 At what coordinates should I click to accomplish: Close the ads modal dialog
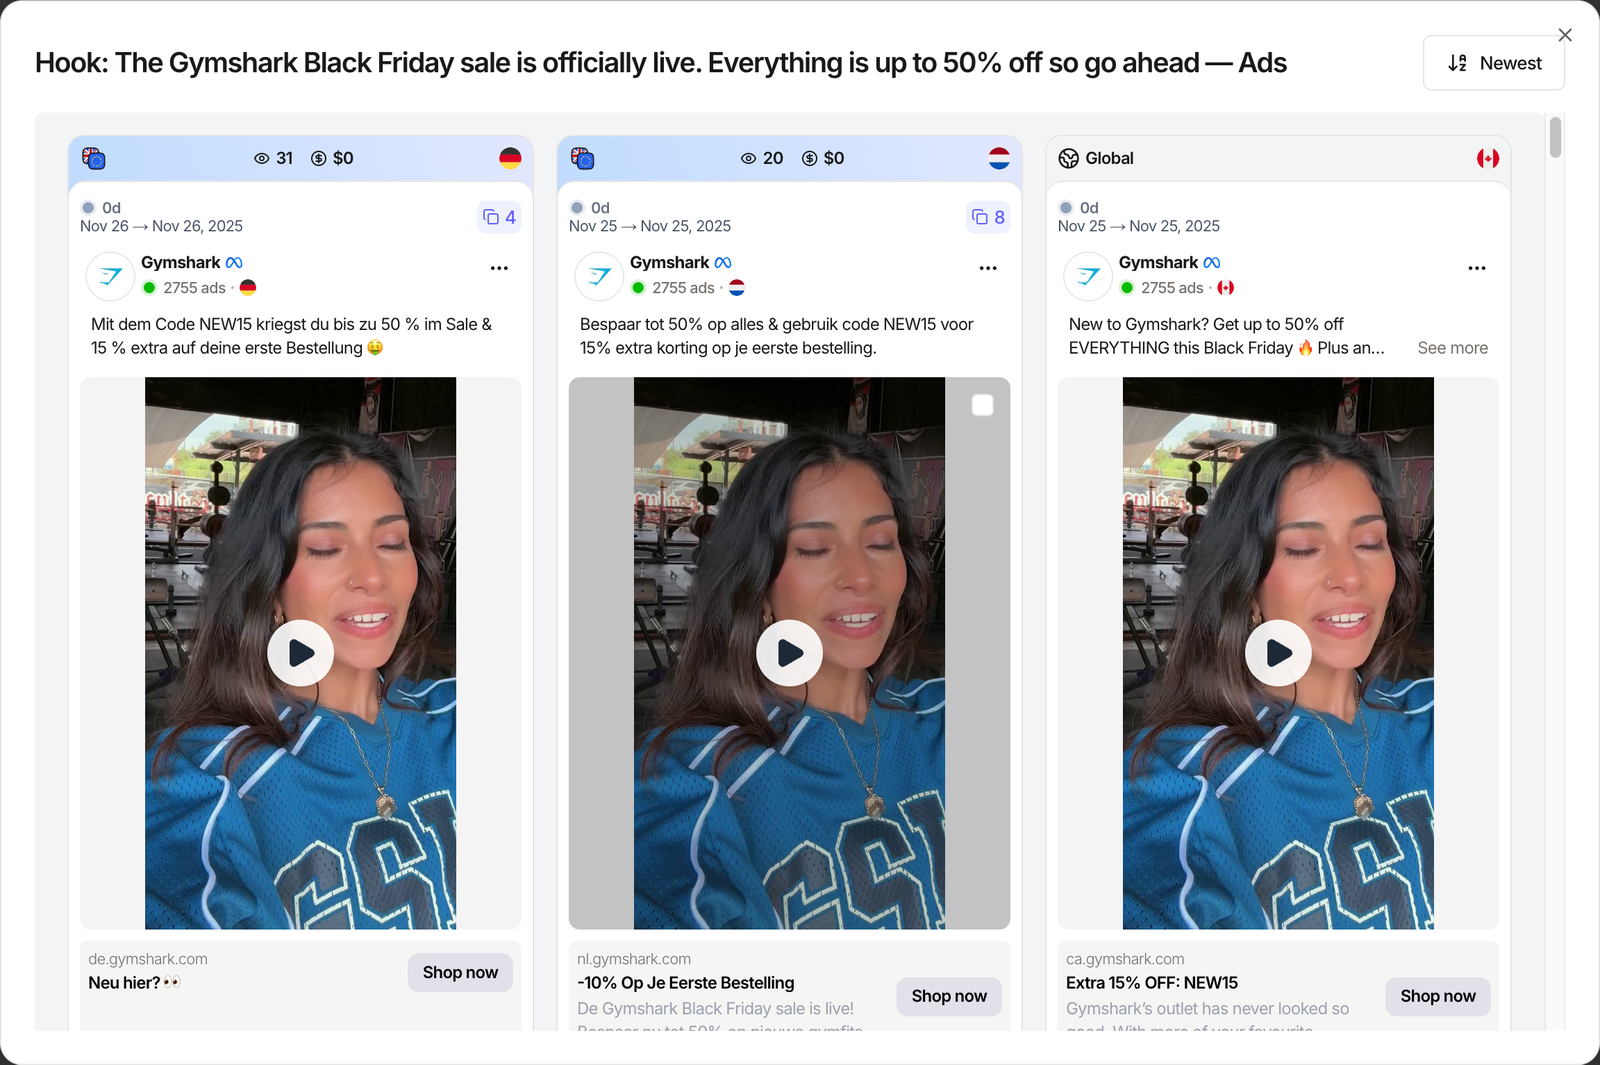[x=1565, y=35]
